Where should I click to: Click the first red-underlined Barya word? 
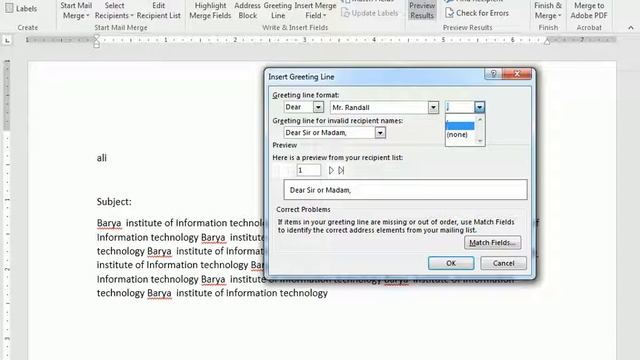(109, 223)
